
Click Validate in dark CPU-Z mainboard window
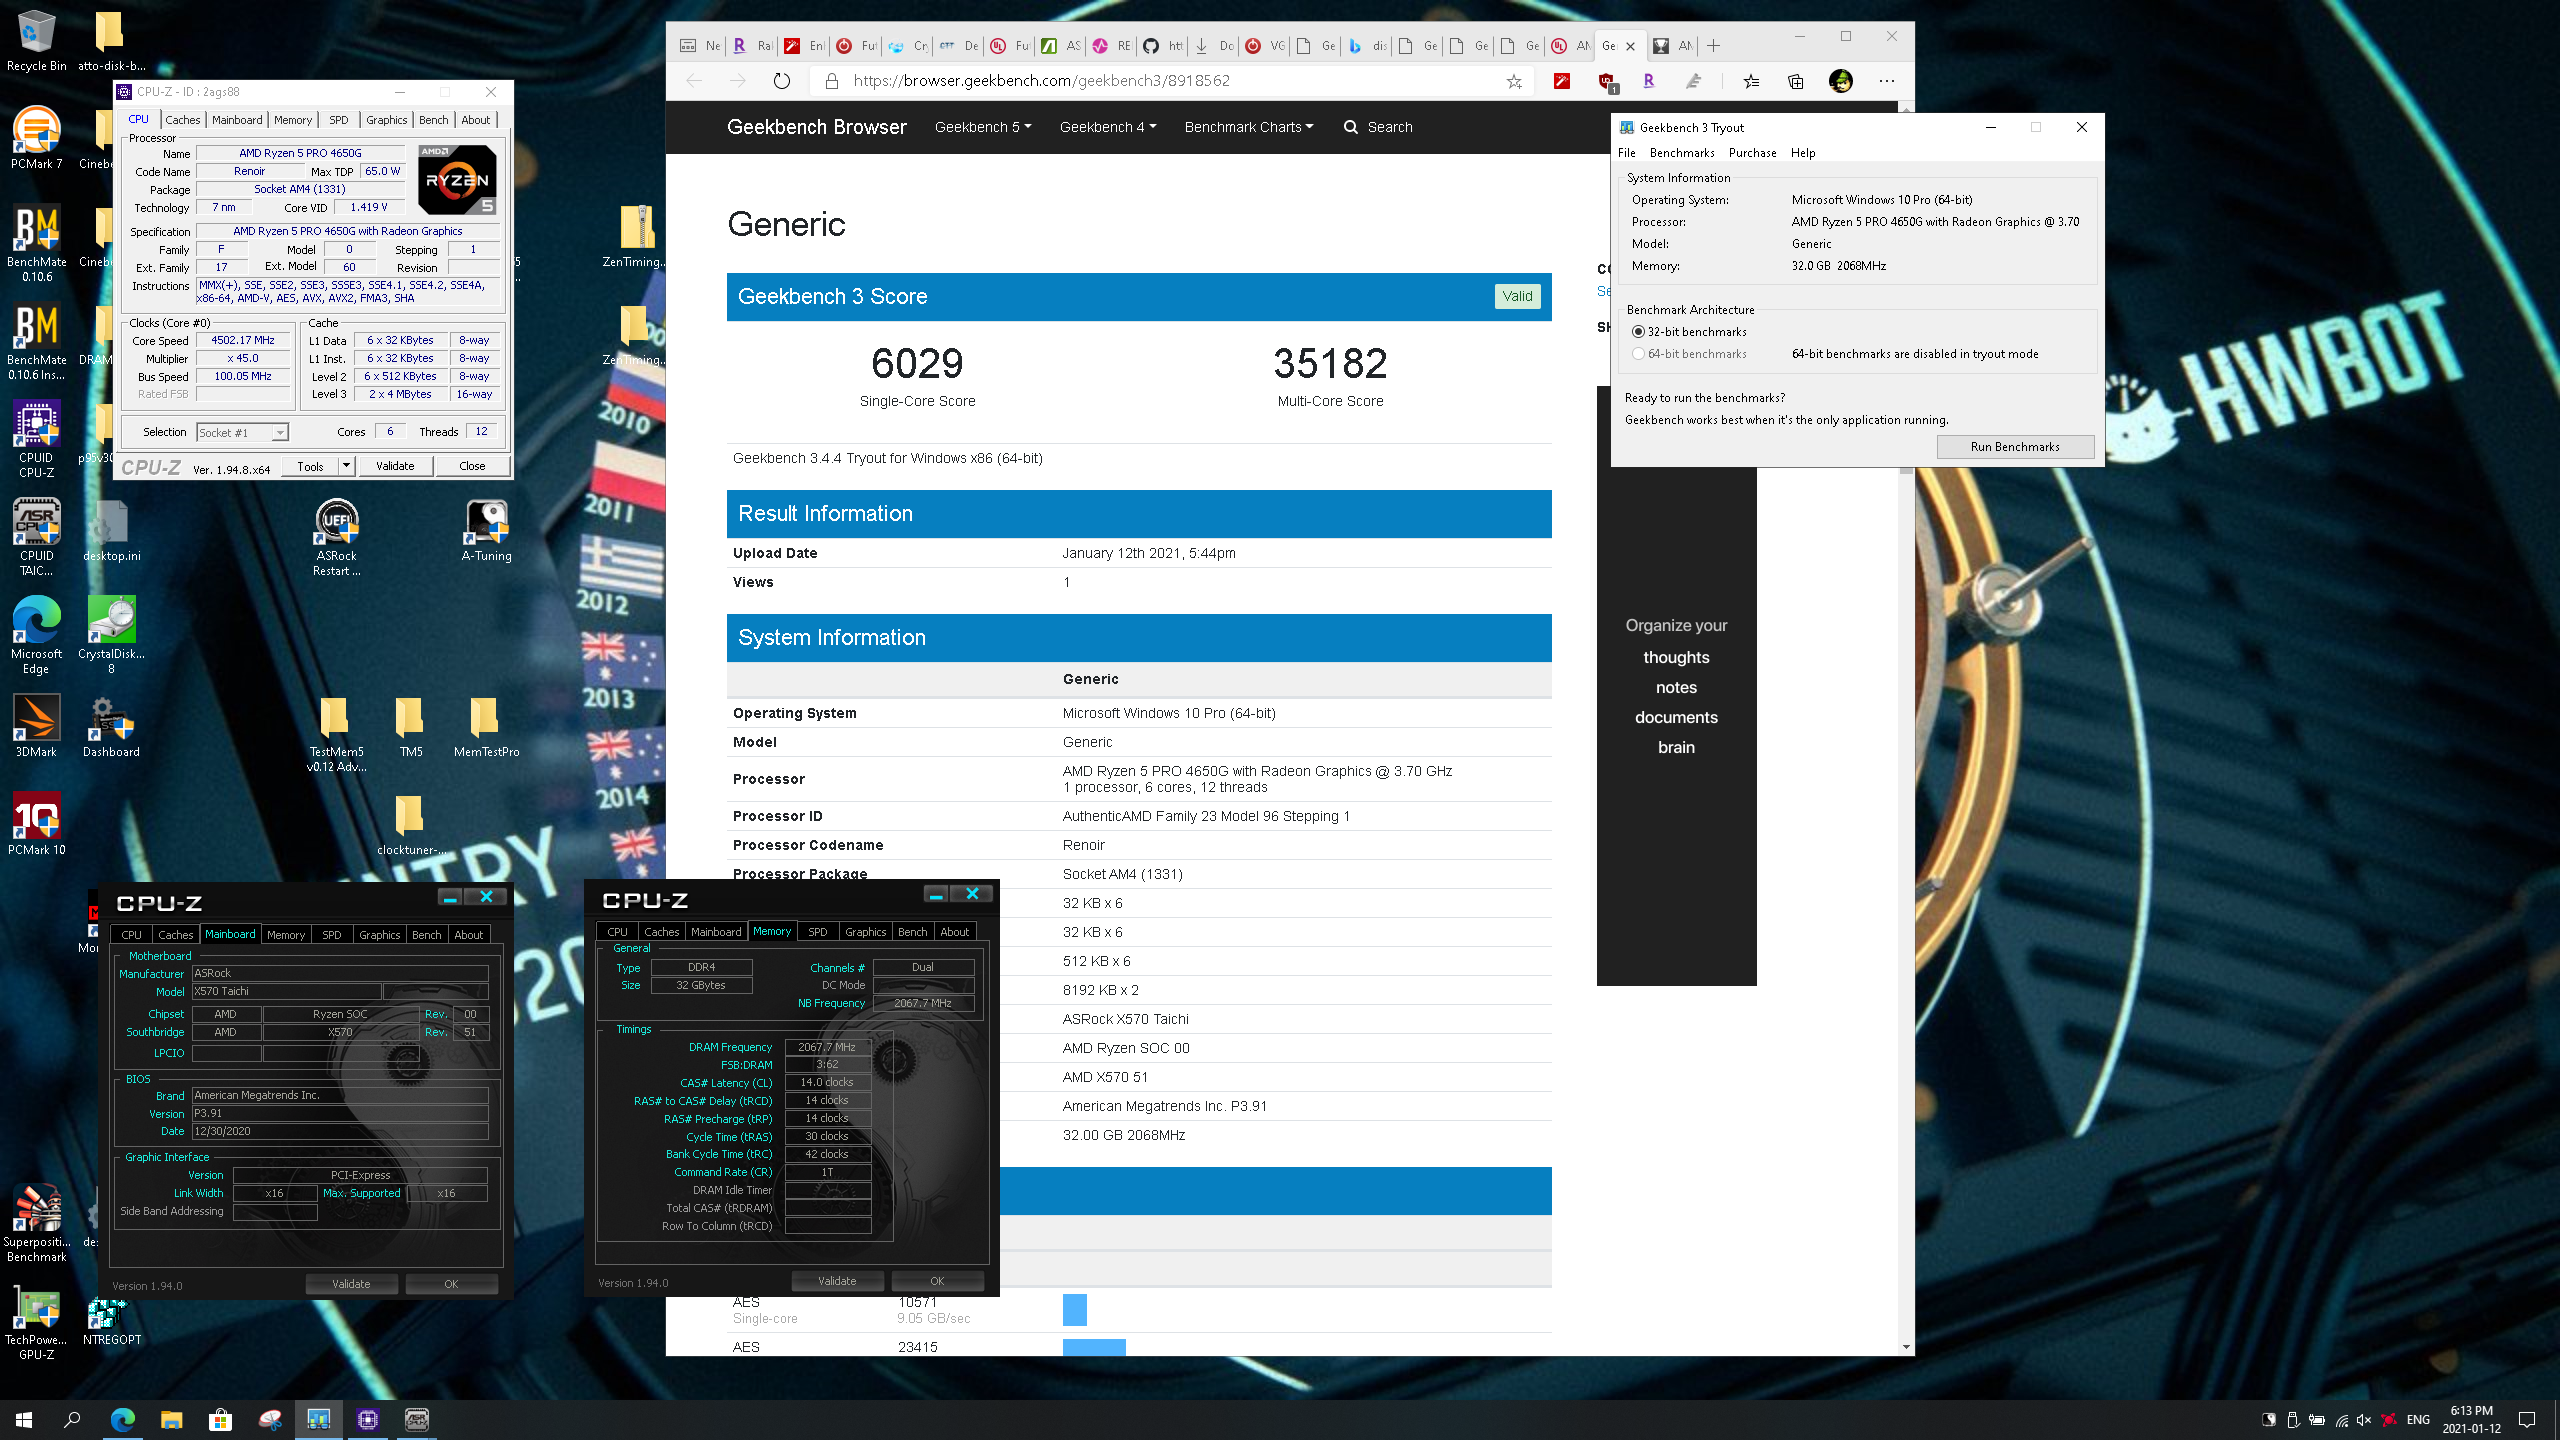pos(351,1284)
